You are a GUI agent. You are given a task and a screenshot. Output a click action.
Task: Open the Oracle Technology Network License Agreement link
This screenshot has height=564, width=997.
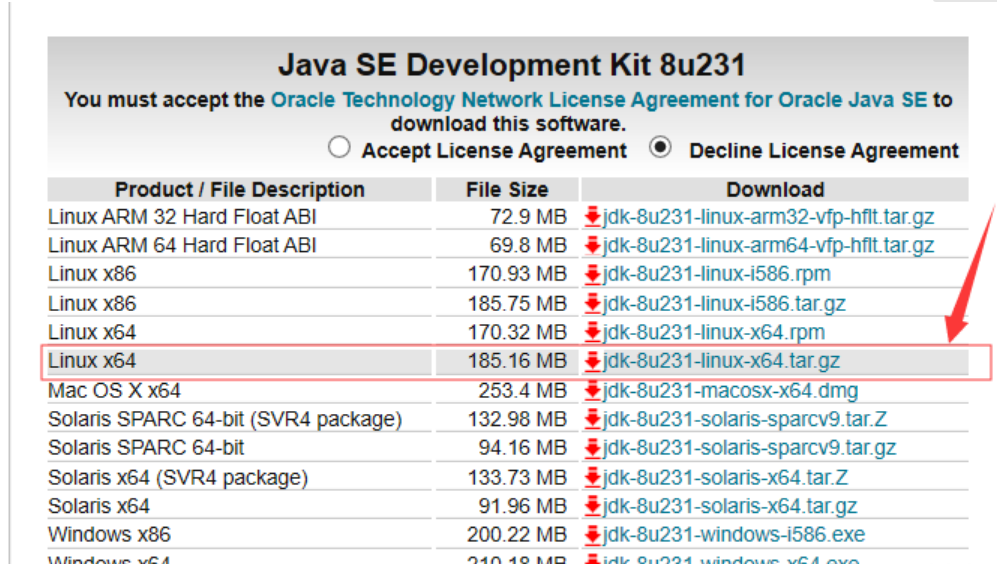pos(599,100)
